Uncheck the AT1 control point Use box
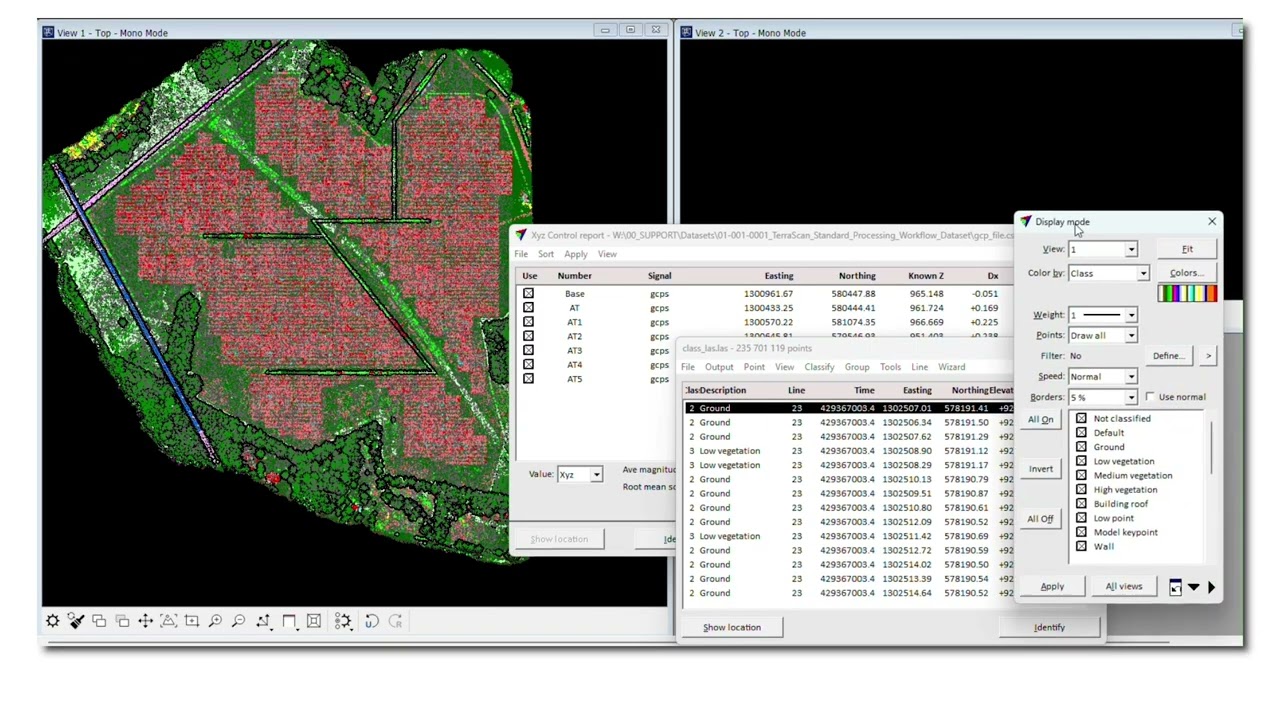1280x720 pixels. pyautogui.click(x=528, y=322)
